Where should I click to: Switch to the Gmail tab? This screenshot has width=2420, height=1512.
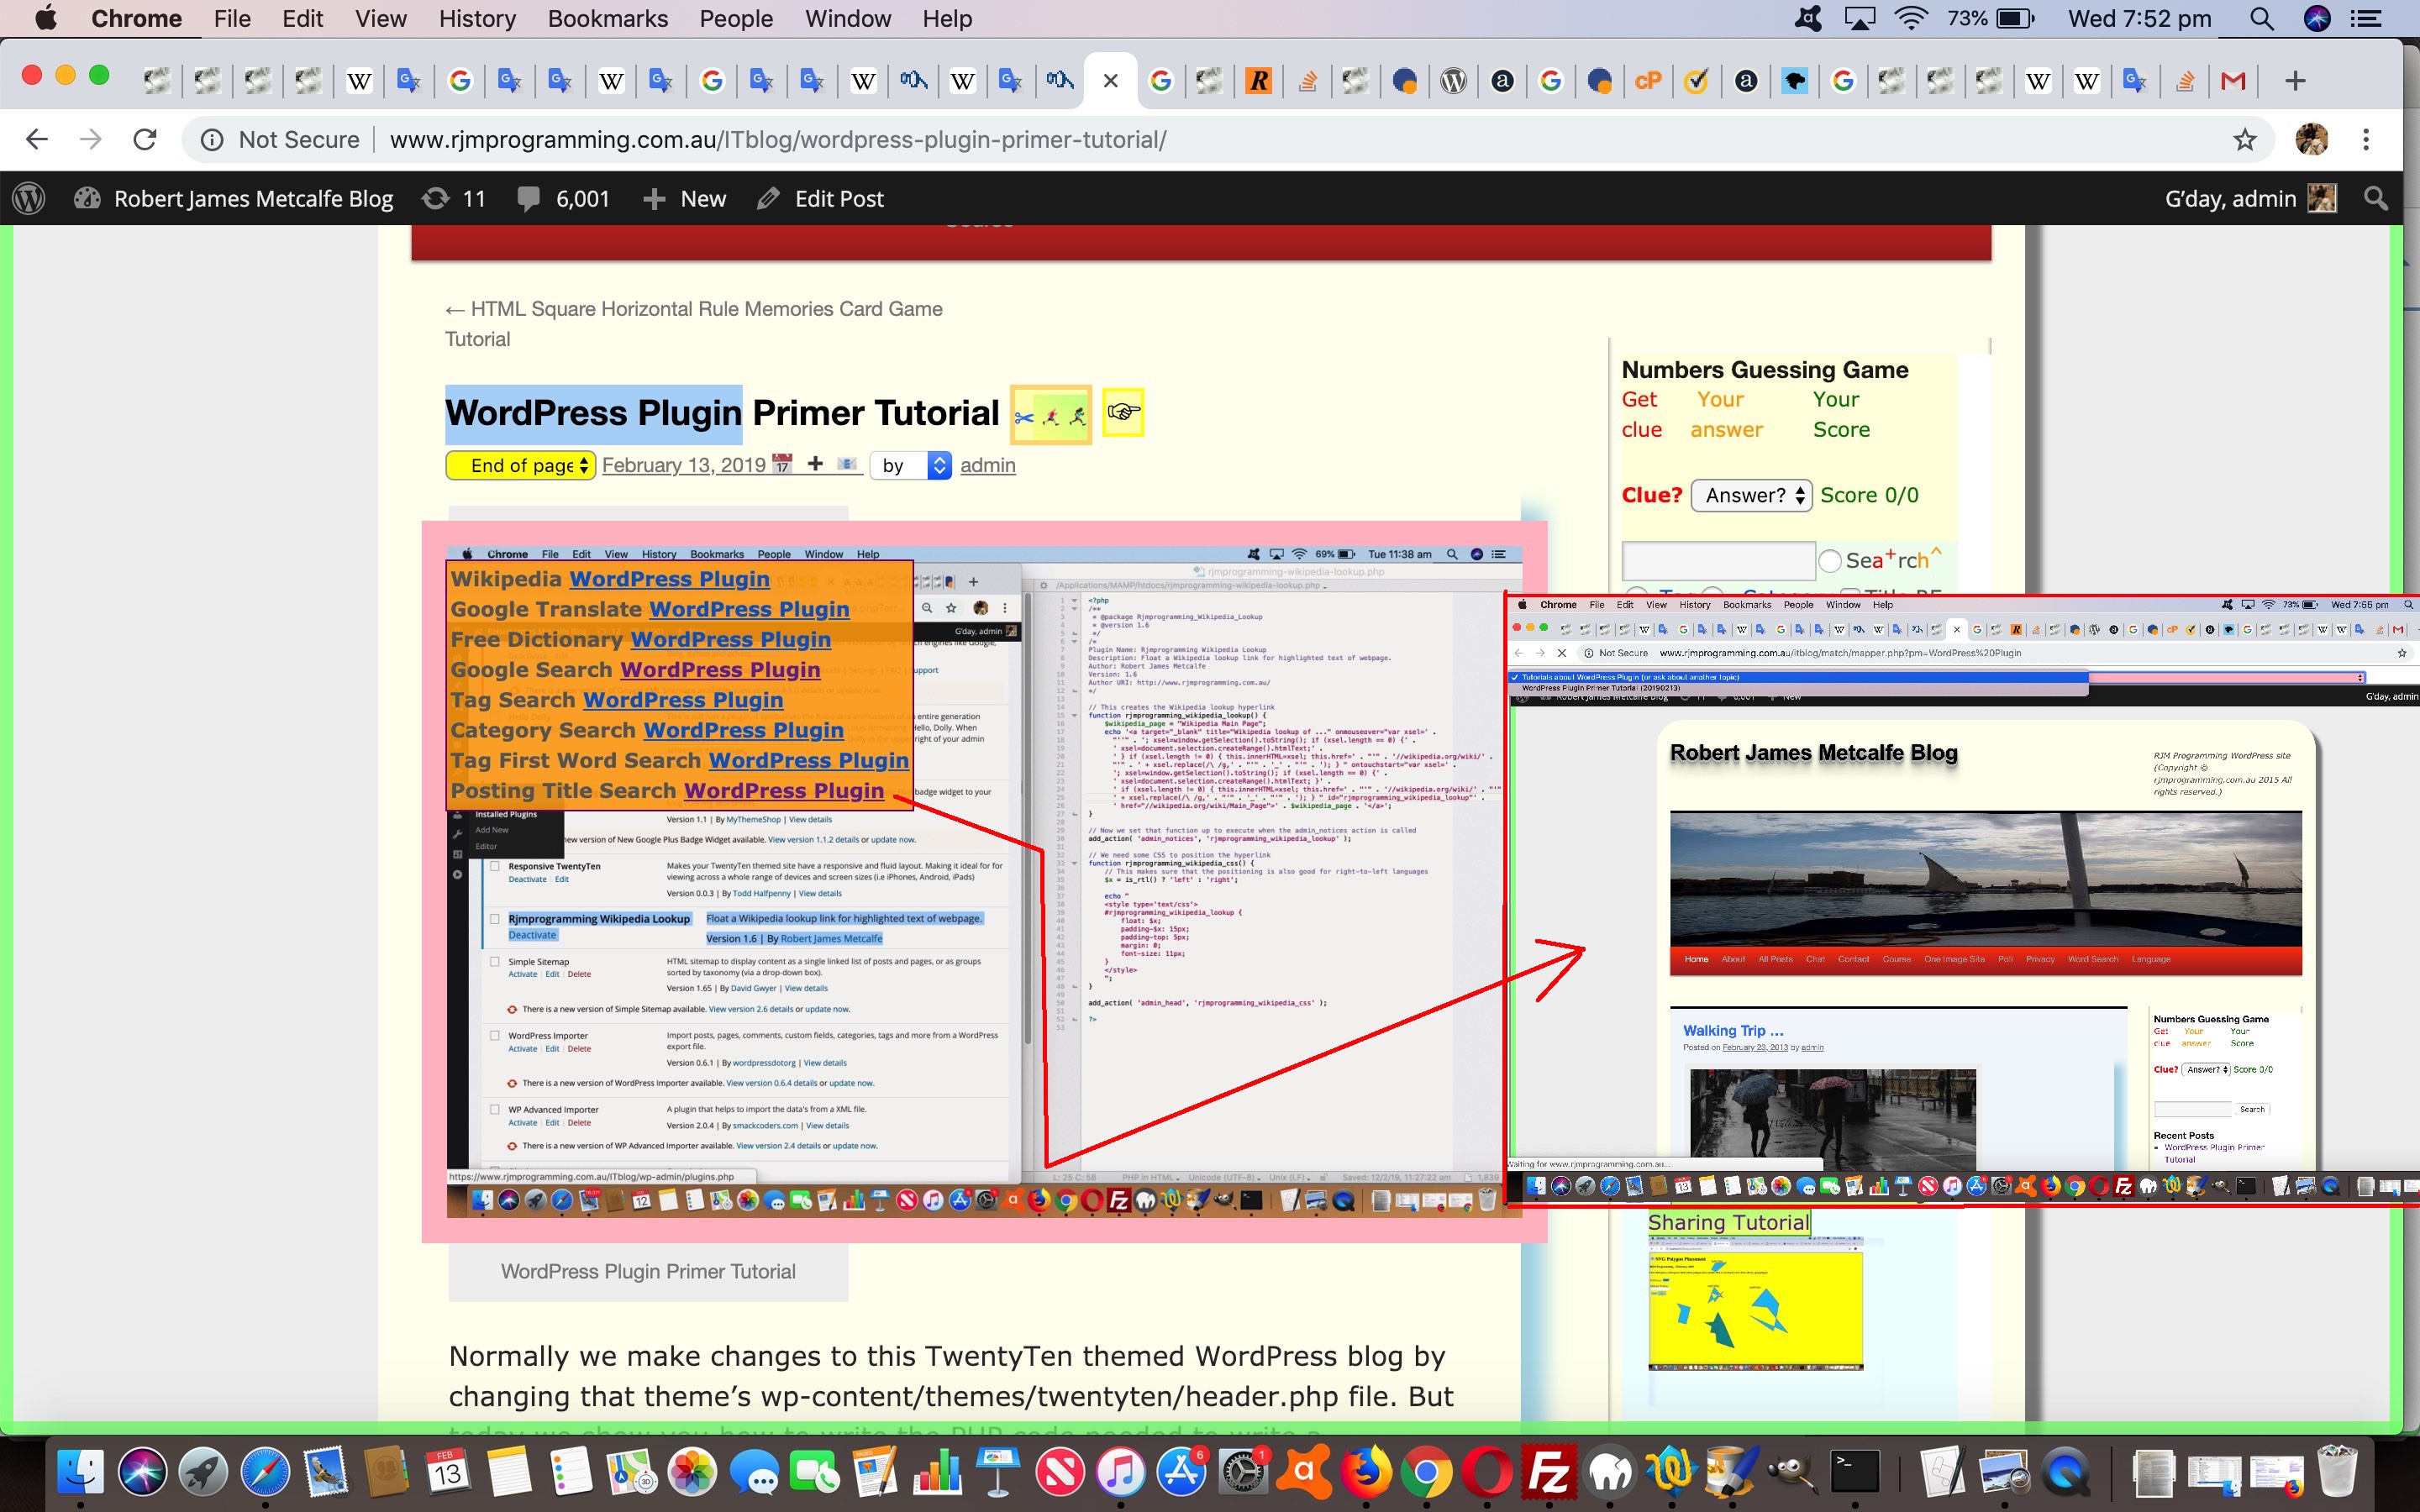(x=2233, y=81)
